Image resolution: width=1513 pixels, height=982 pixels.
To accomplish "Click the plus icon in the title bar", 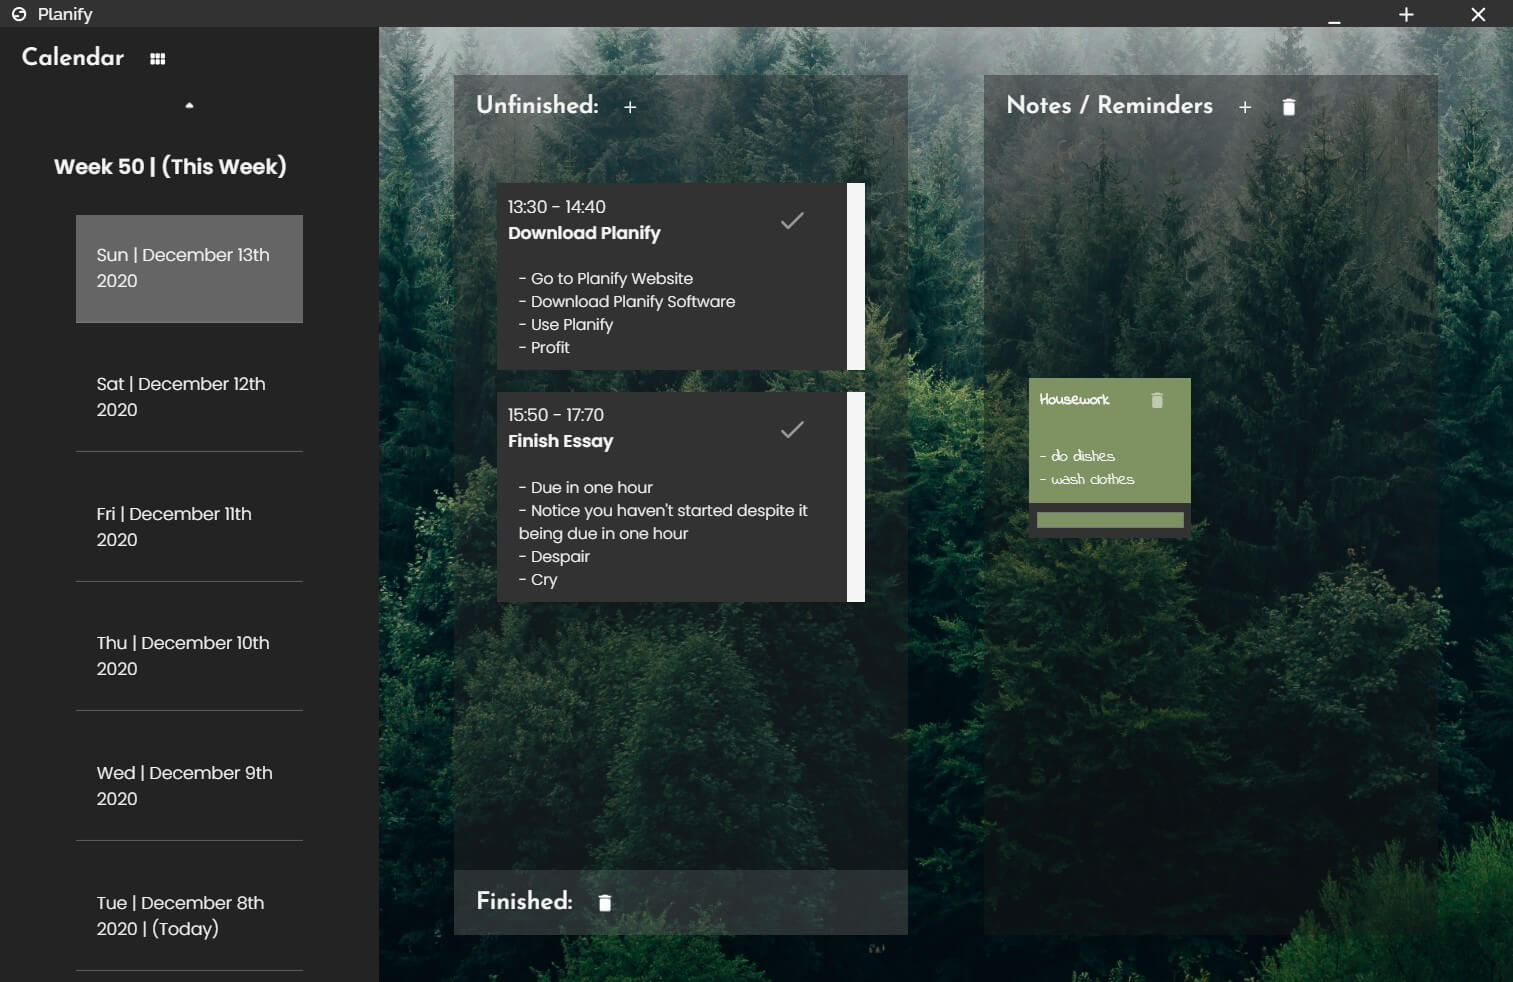I will (1405, 15).
